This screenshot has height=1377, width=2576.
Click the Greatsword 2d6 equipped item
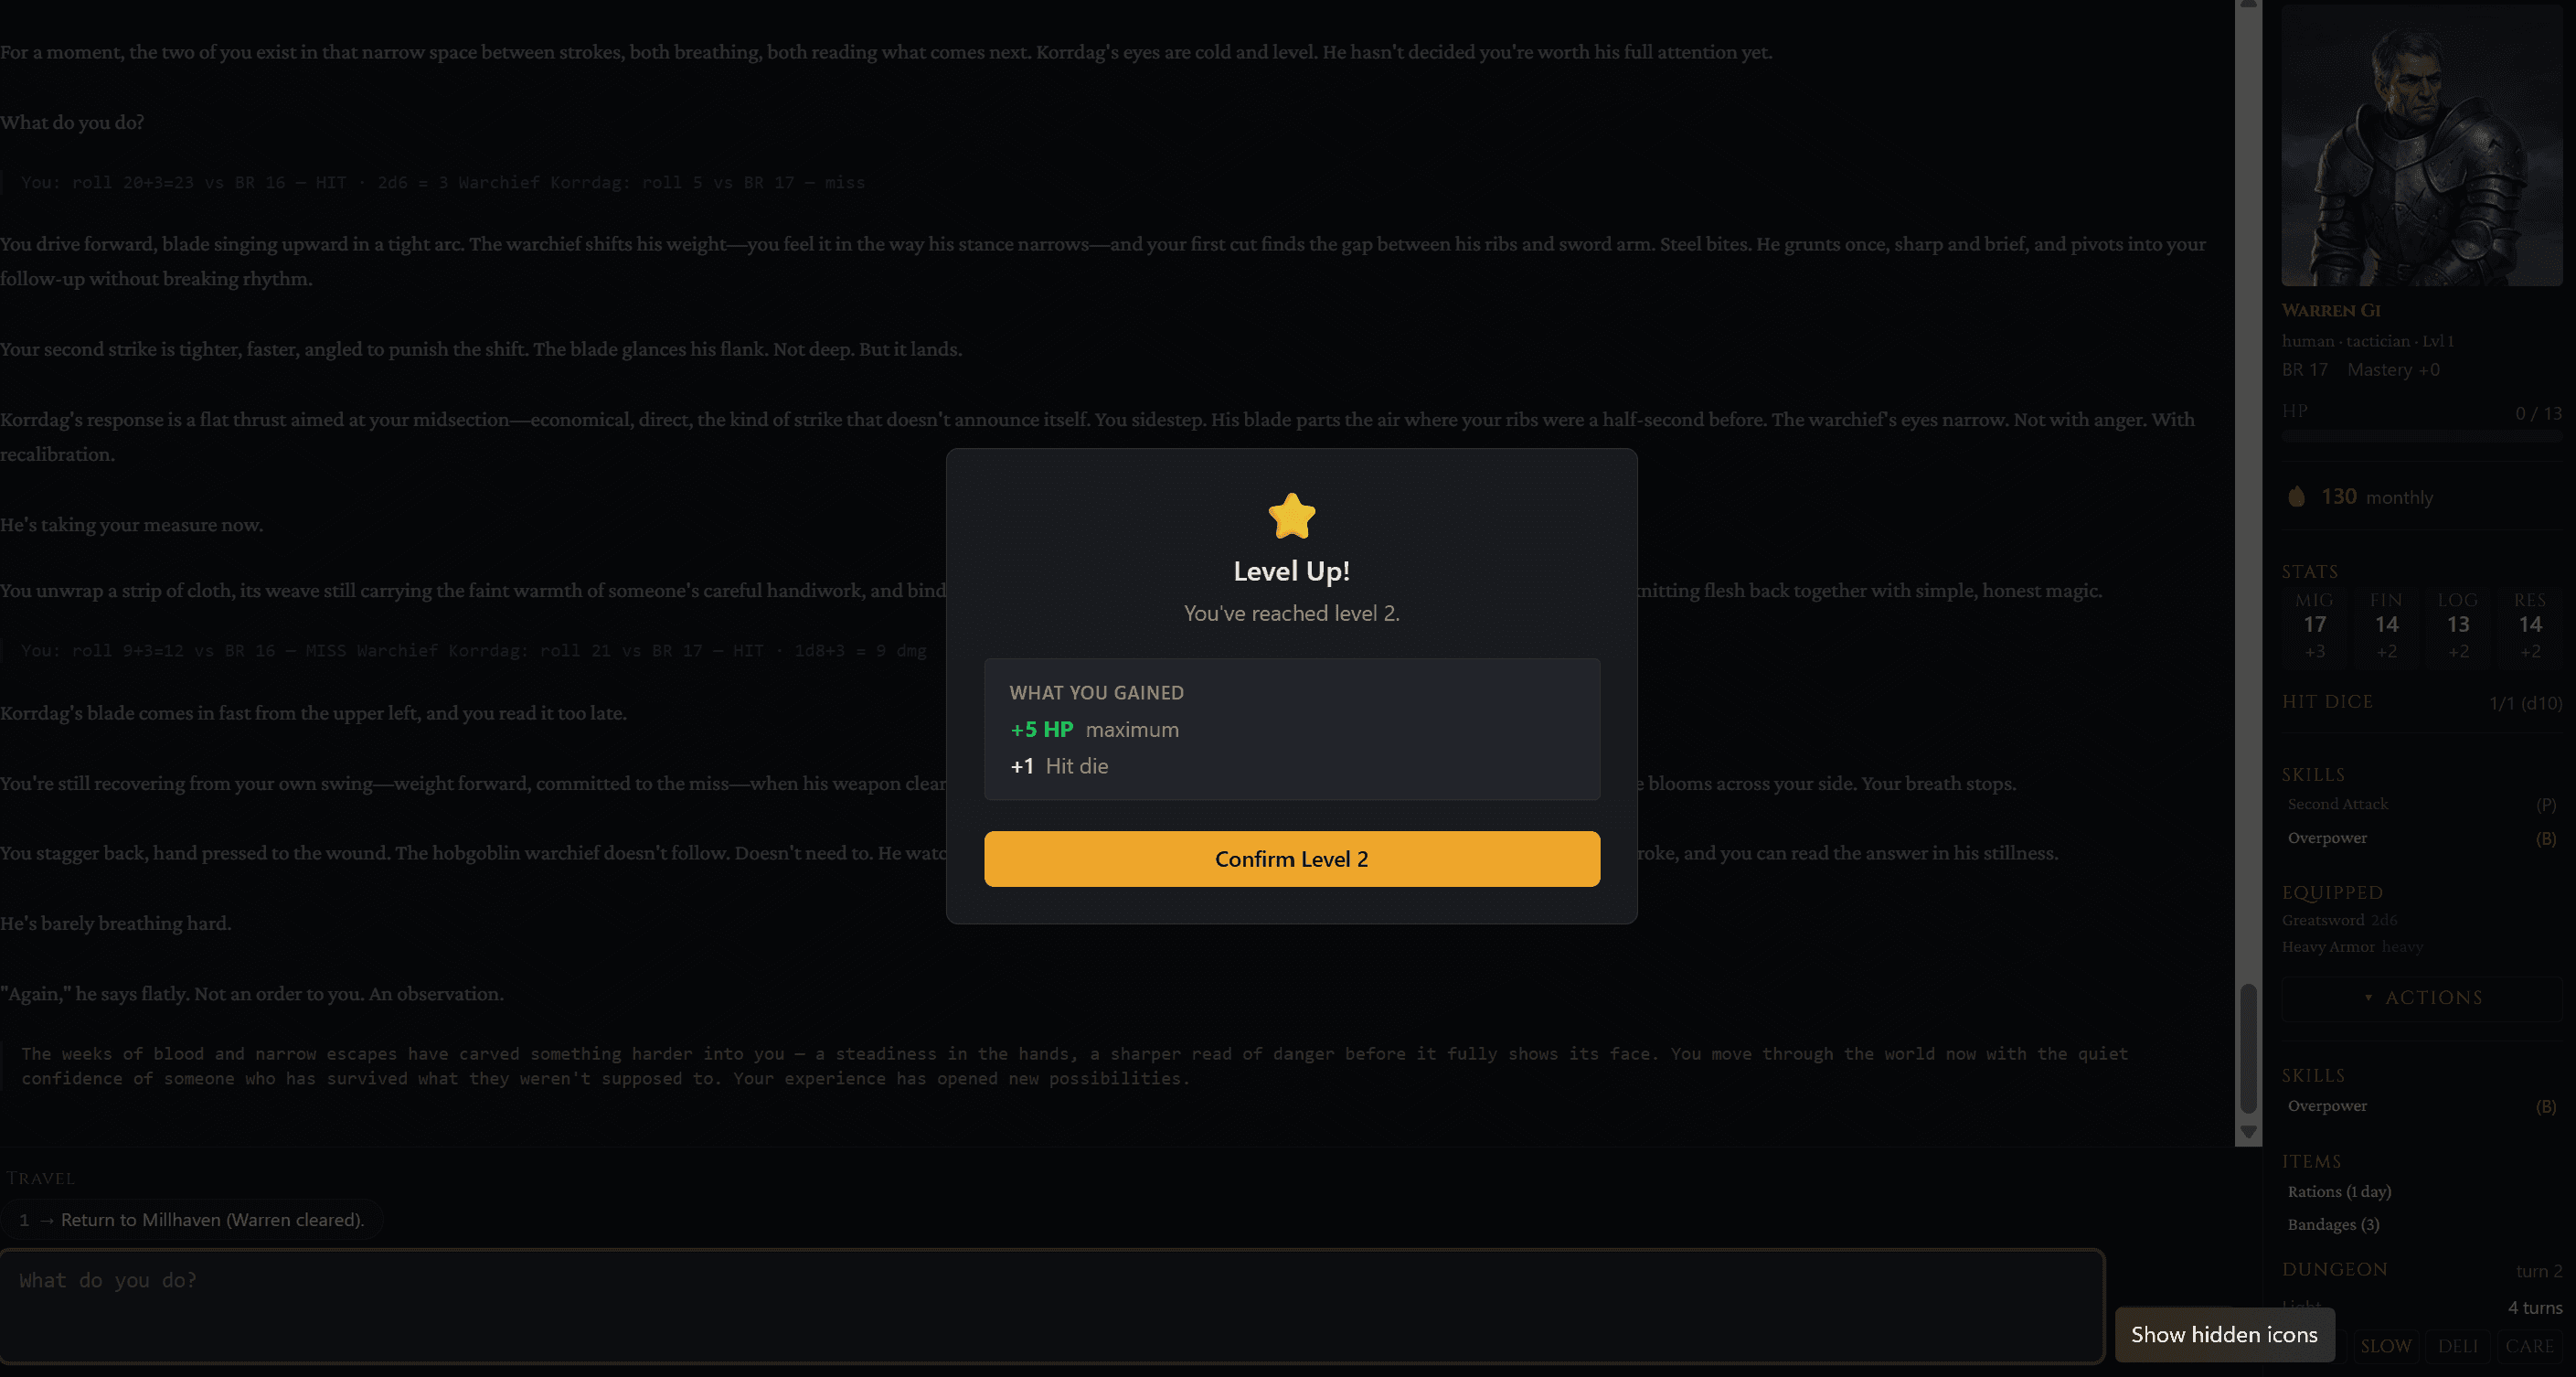coord(2339,920)
